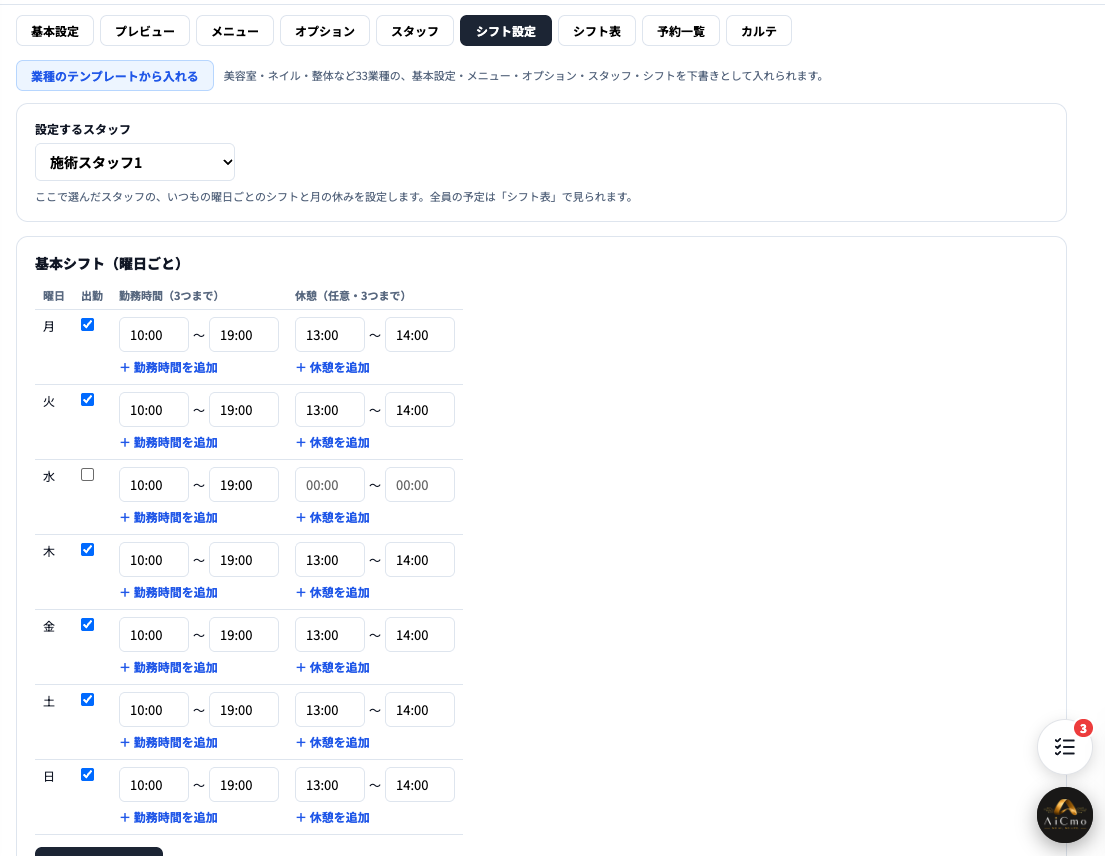Edit Tuesday (火) break end 14:00 field

pyautogui.click(x=420, y=410)
